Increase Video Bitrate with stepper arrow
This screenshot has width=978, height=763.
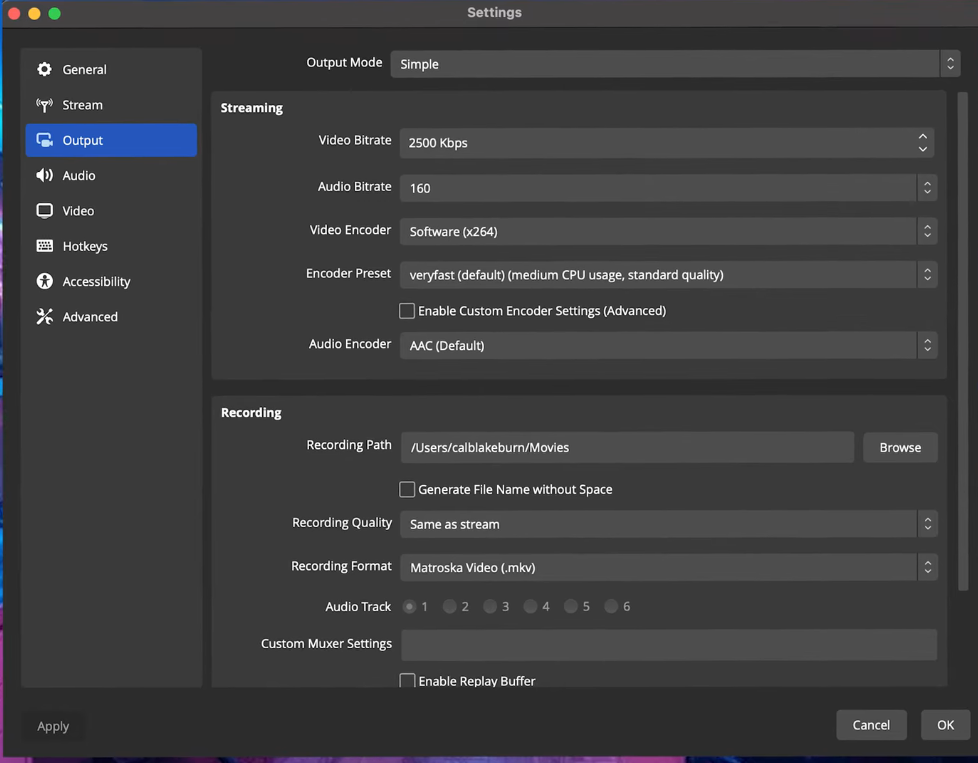[x=922, y=136]
